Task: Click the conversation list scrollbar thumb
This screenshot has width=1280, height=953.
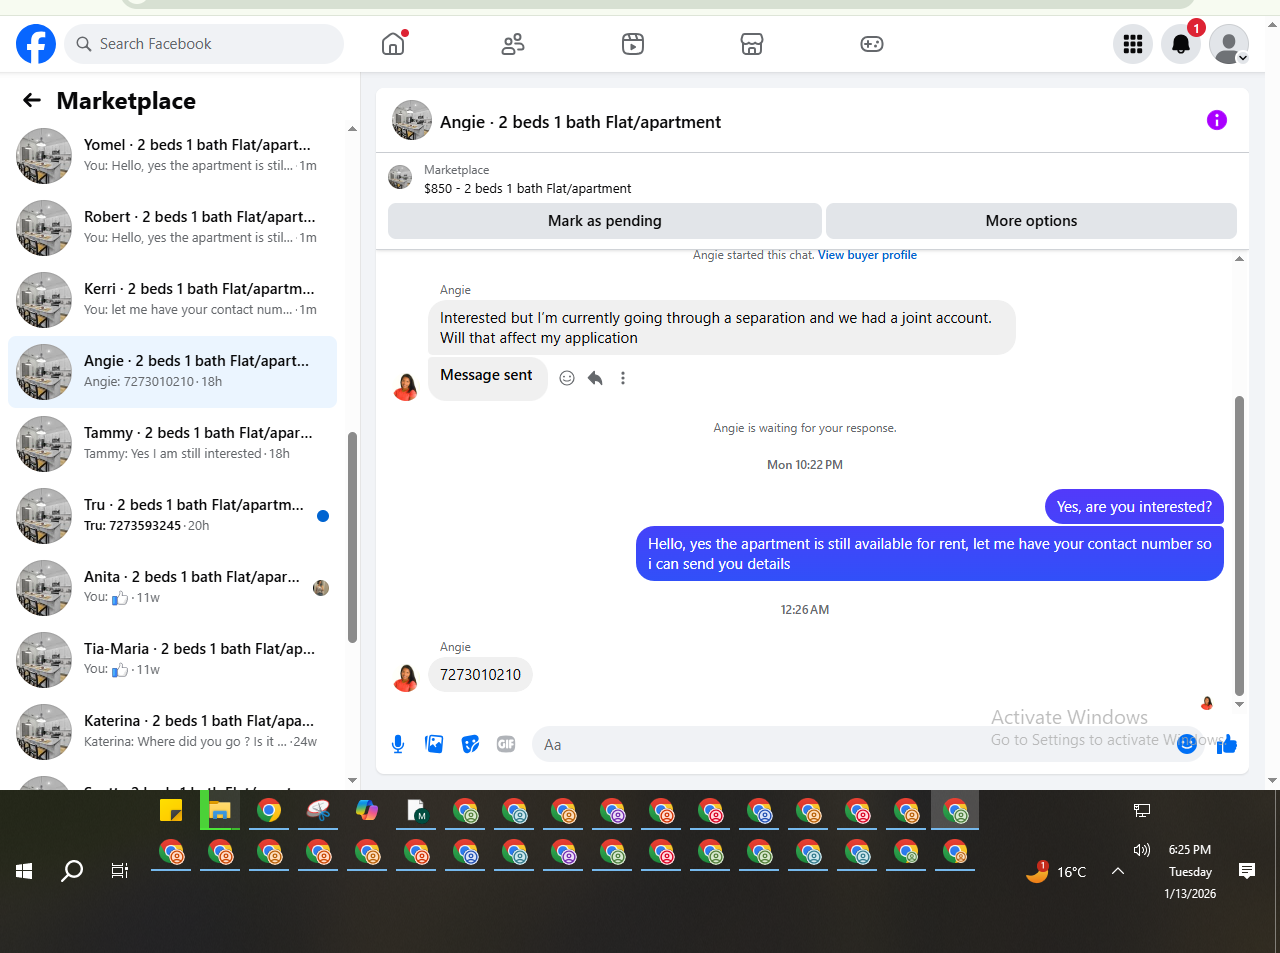Action: pyautogui.click(x=352, y=537)
